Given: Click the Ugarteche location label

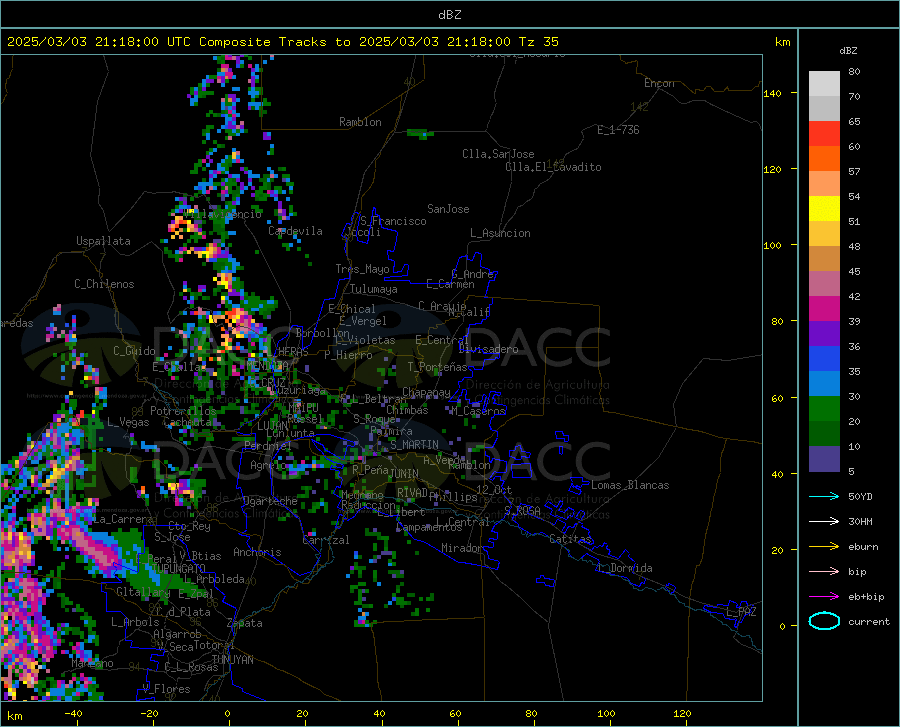Looking at the screenshot, I should pyautogui.click(x=270, y=501).
